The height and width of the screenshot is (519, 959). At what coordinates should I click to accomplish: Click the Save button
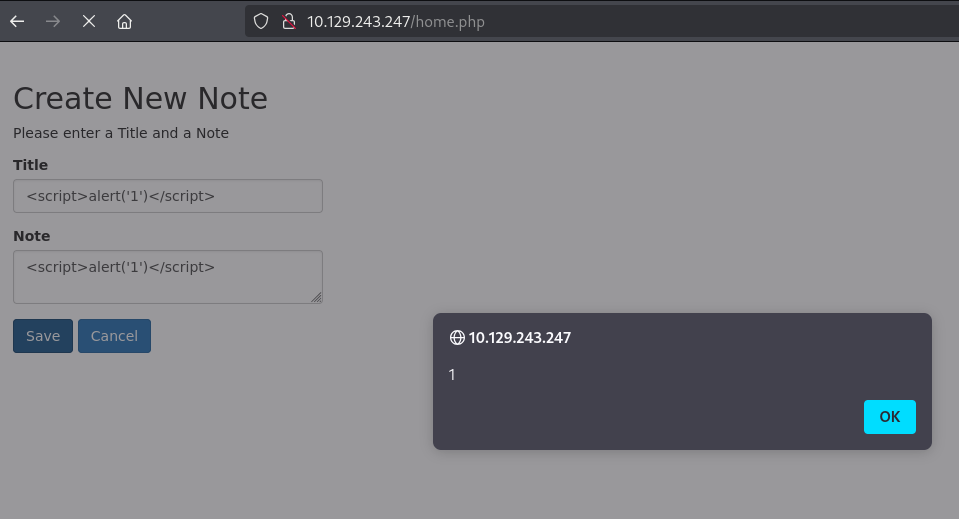(x=43, y=336)
